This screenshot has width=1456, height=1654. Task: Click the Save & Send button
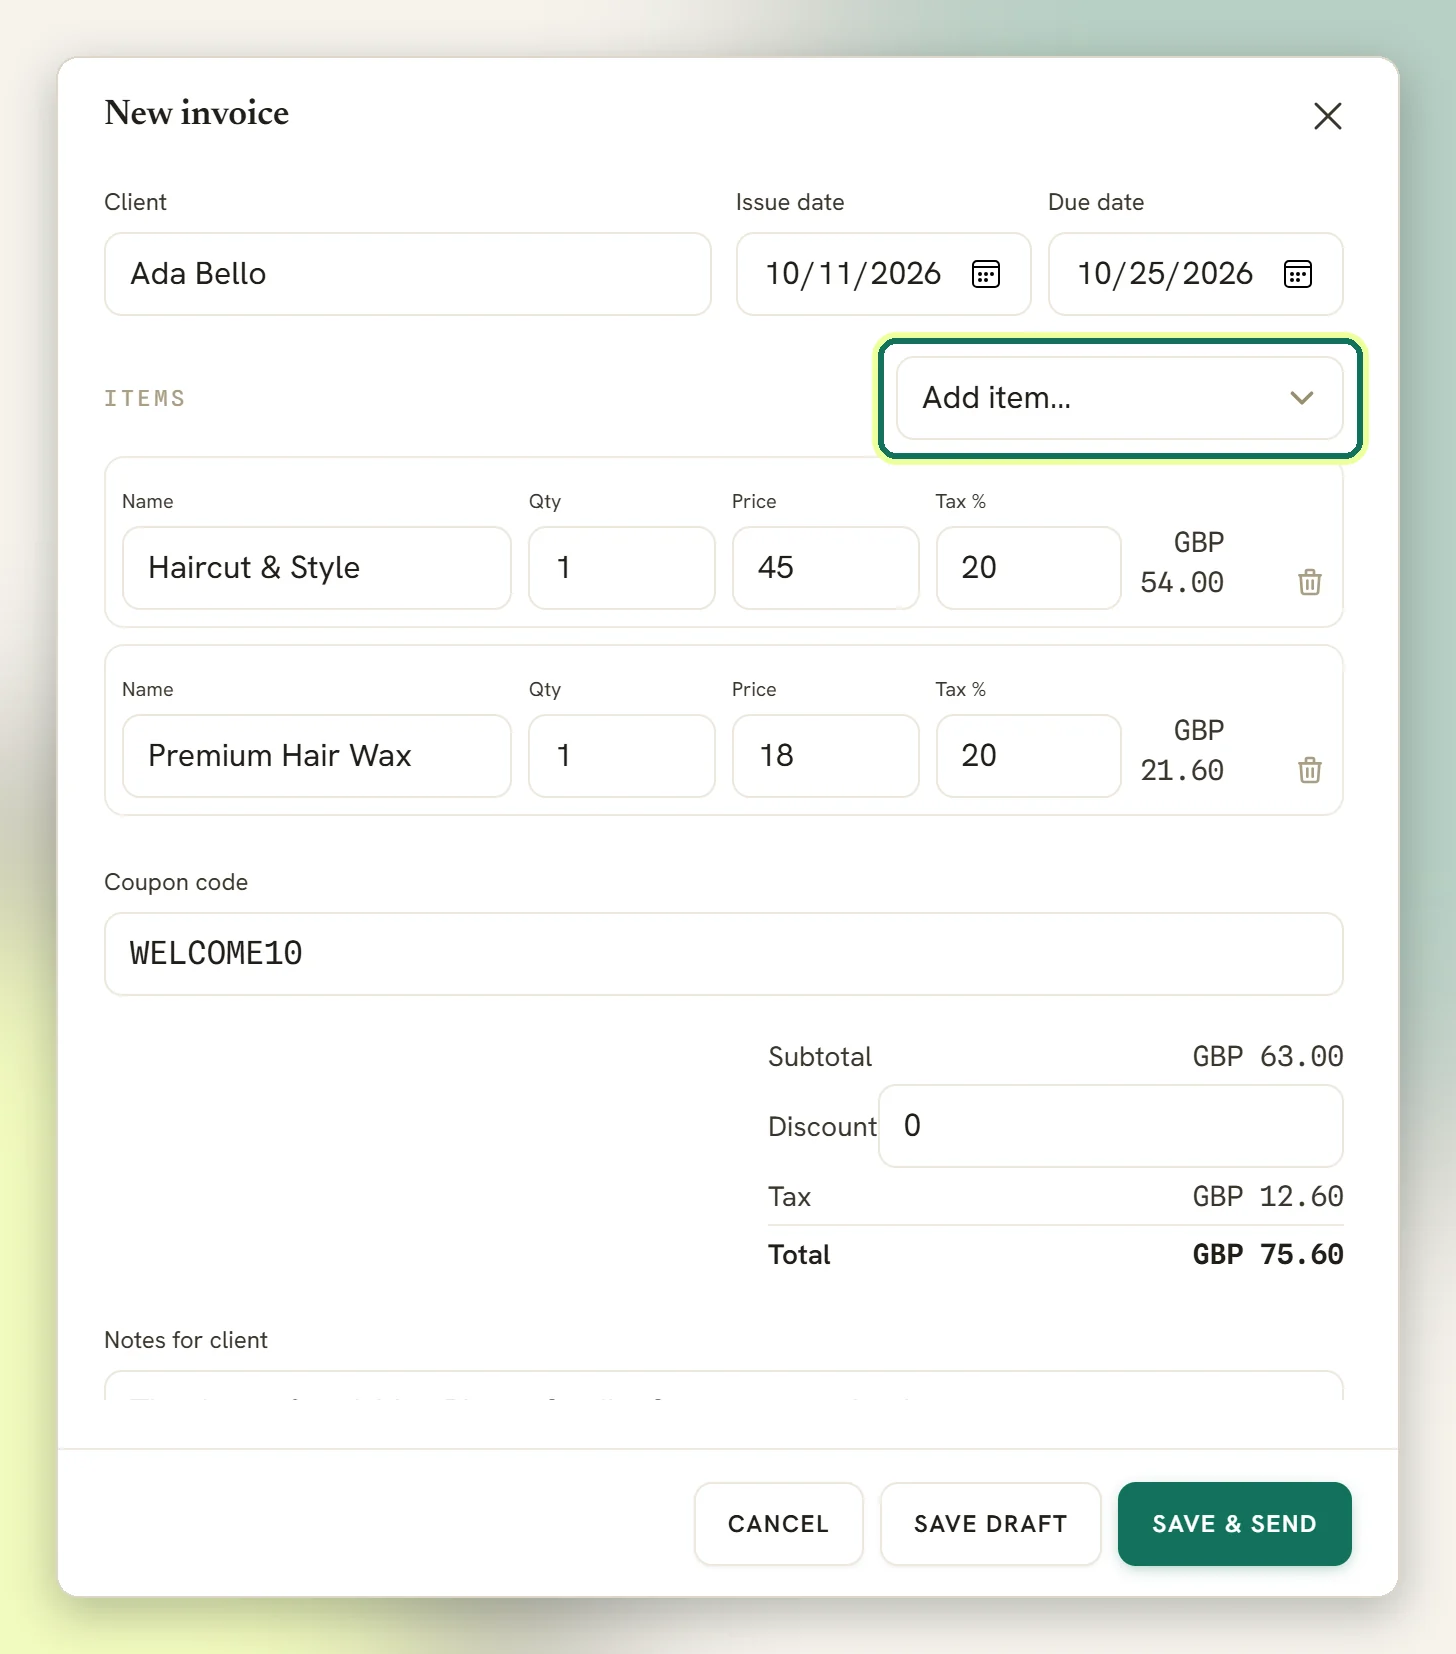(1235, 1524)
